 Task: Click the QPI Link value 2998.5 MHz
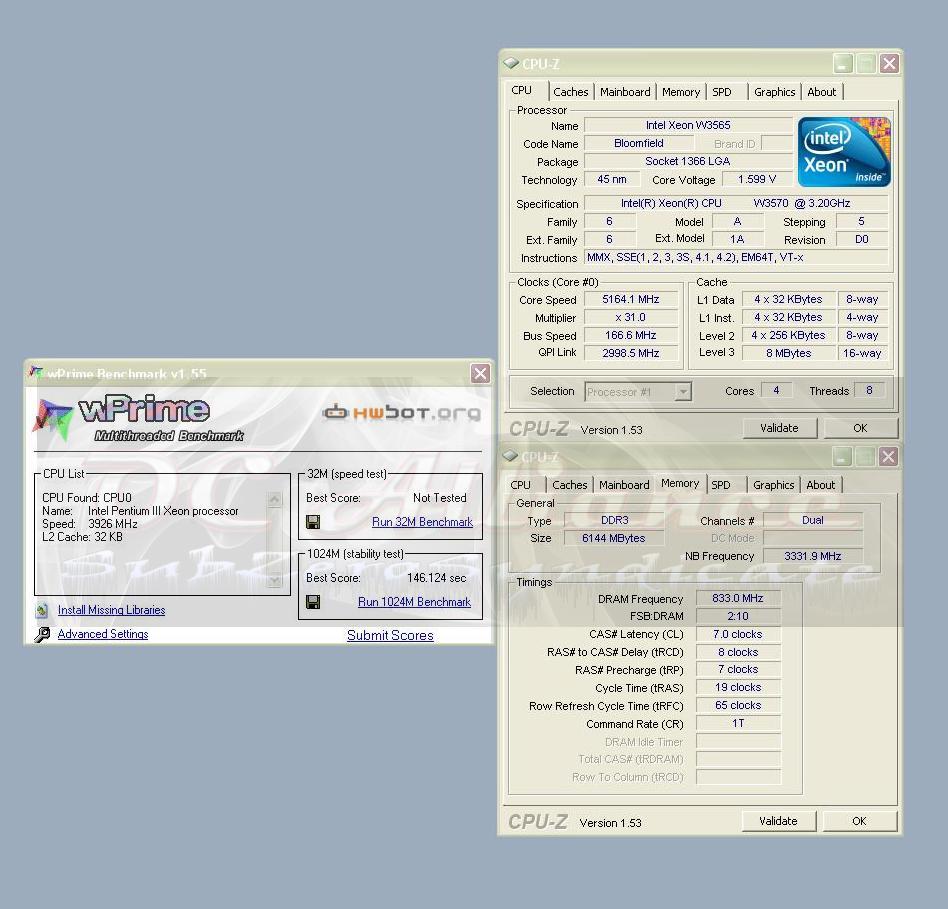click(631, 353)
